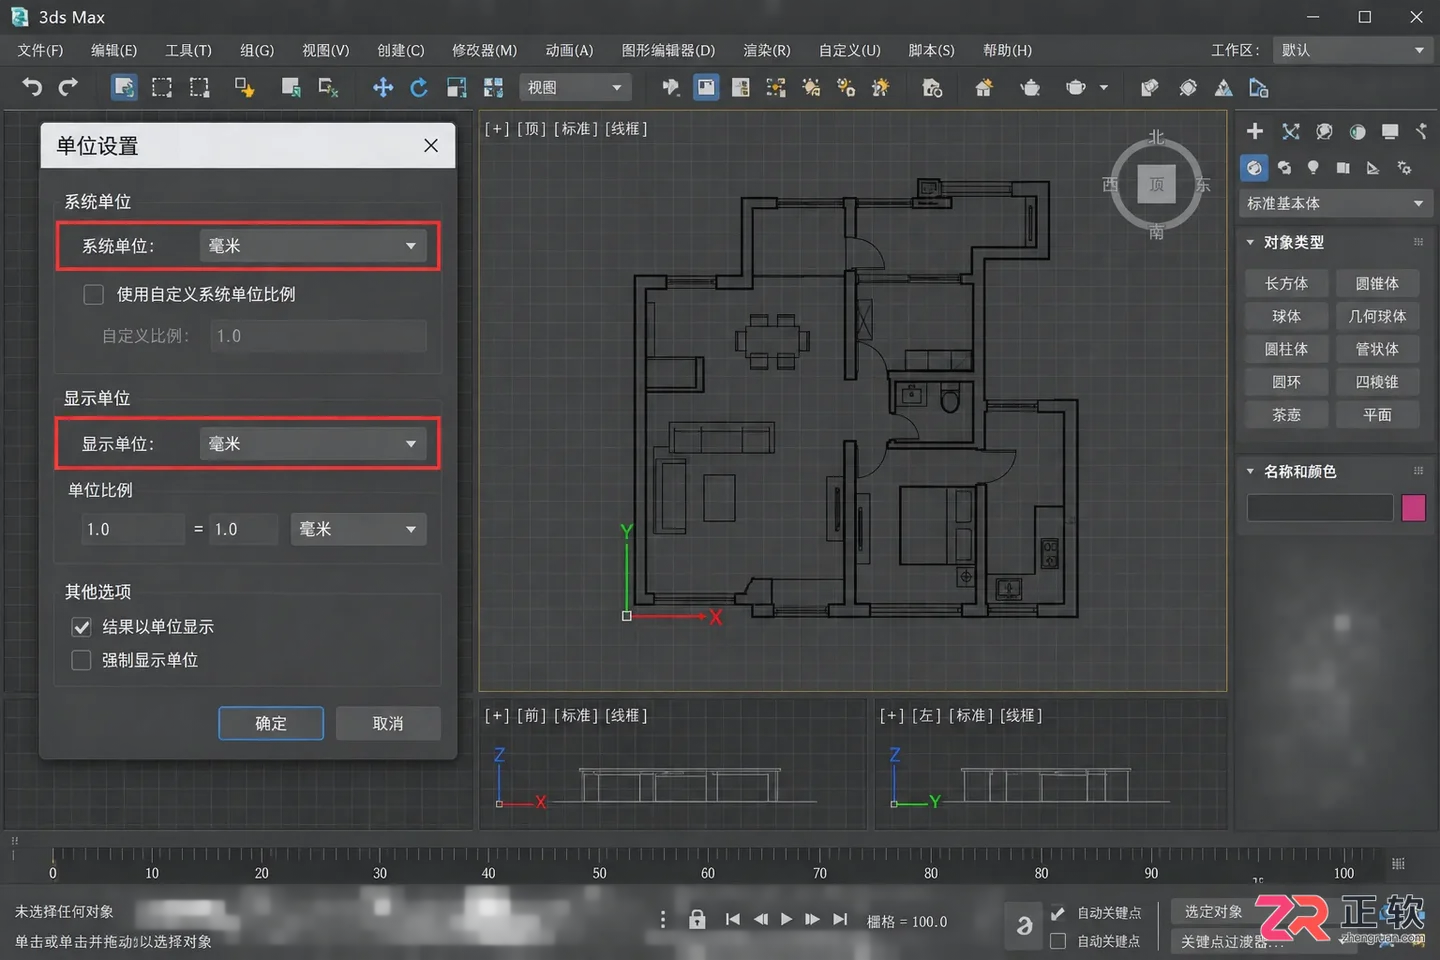Click the 选定对象 key filter button
The height and width of the screenshot is (960, 1440).
1213,912
